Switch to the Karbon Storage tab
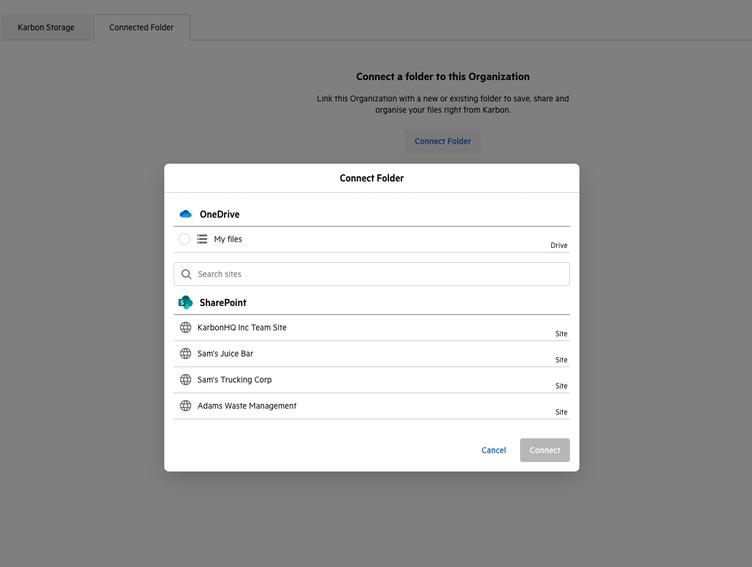 tap(46, 28)
